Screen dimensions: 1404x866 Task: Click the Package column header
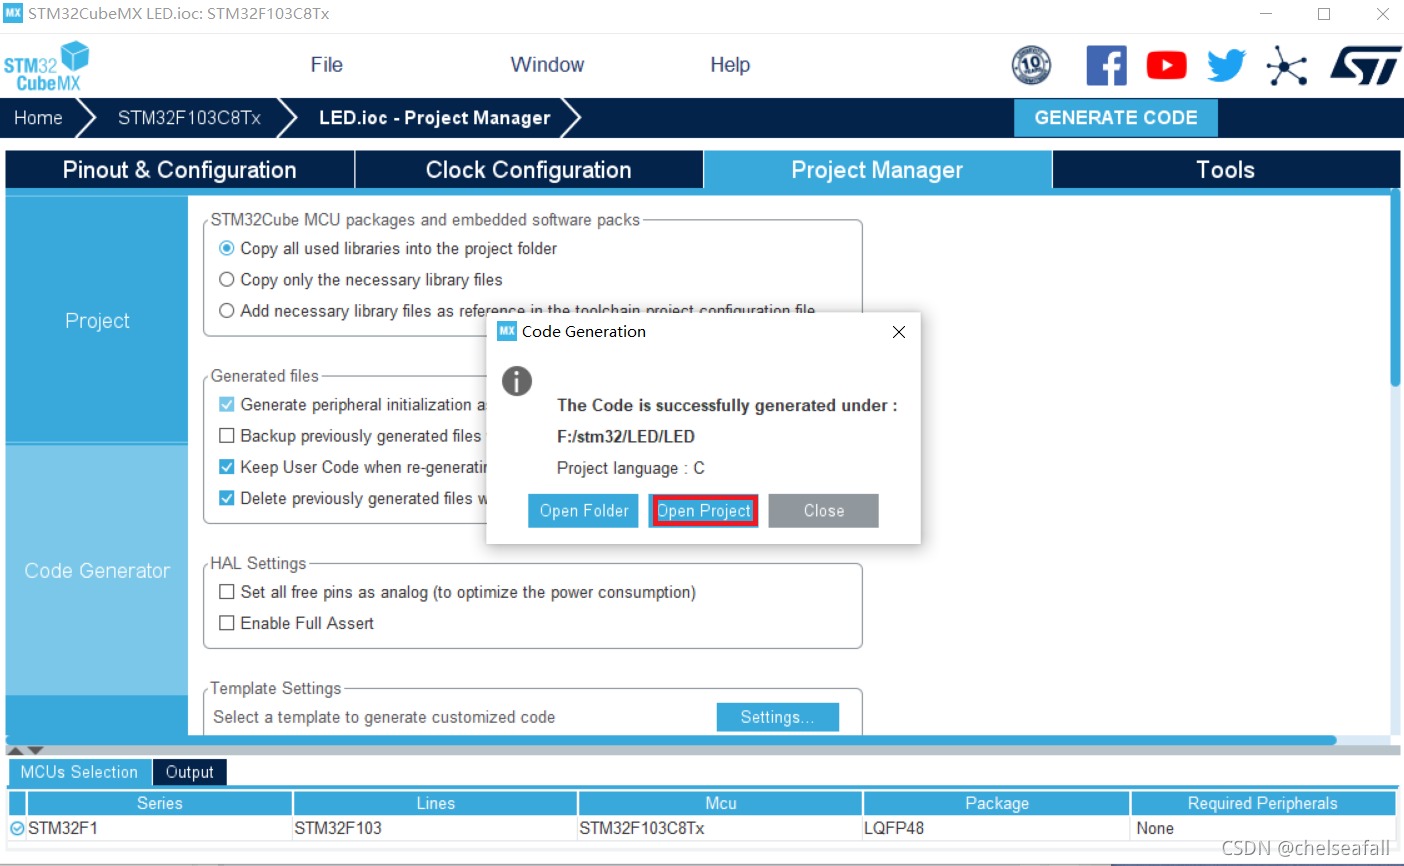point(997,803)
